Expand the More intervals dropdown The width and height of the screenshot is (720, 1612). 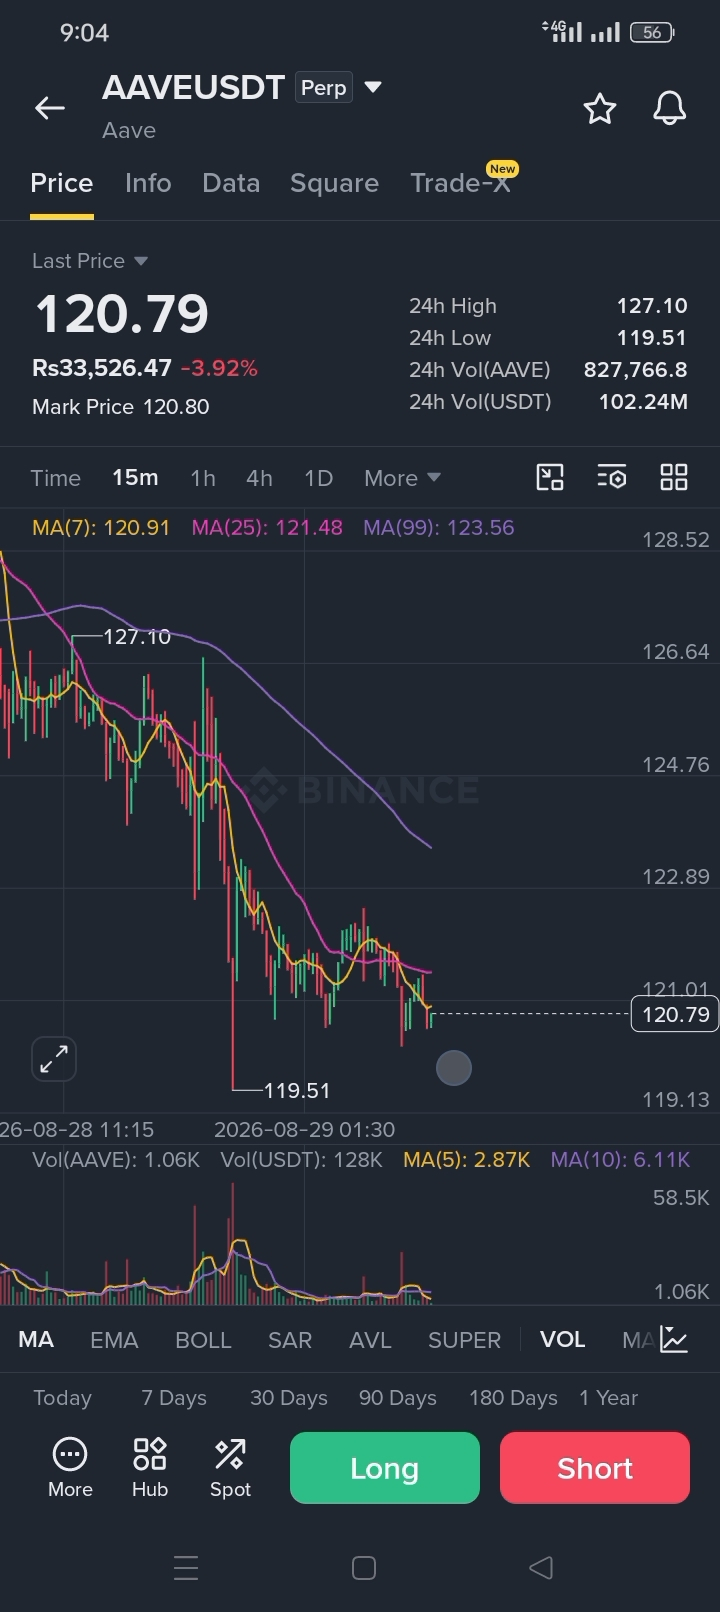pos(402,478)
